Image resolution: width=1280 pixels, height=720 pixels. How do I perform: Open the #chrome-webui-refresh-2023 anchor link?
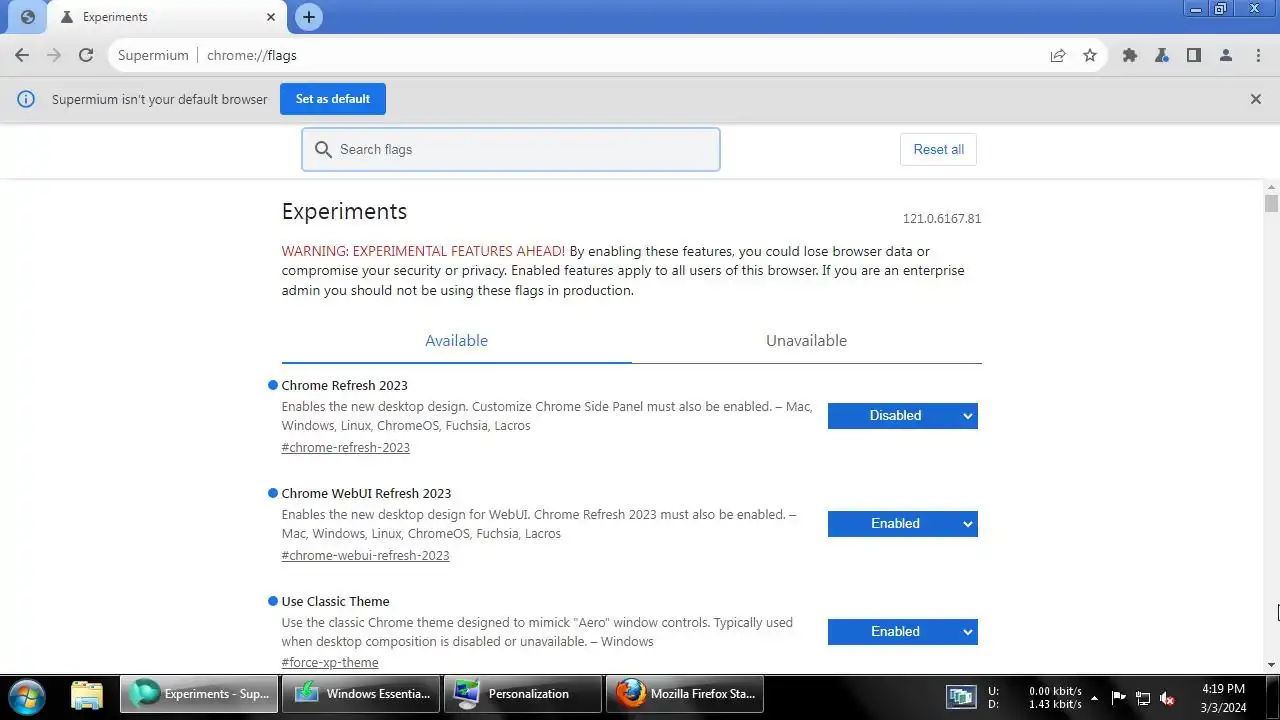click(366, 556)
